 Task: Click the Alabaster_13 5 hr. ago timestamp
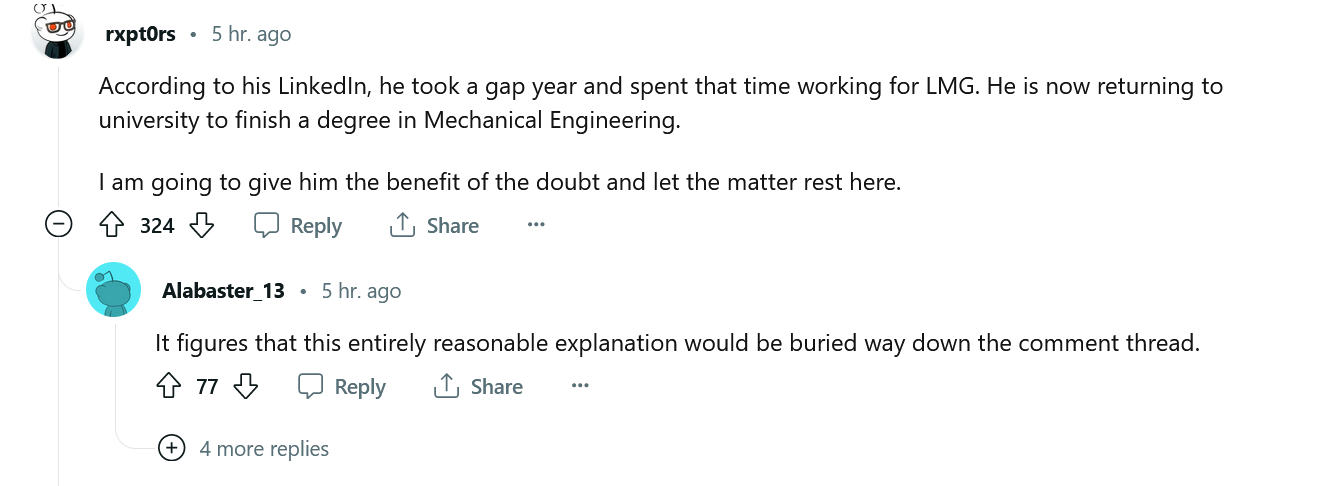[361, 291]
